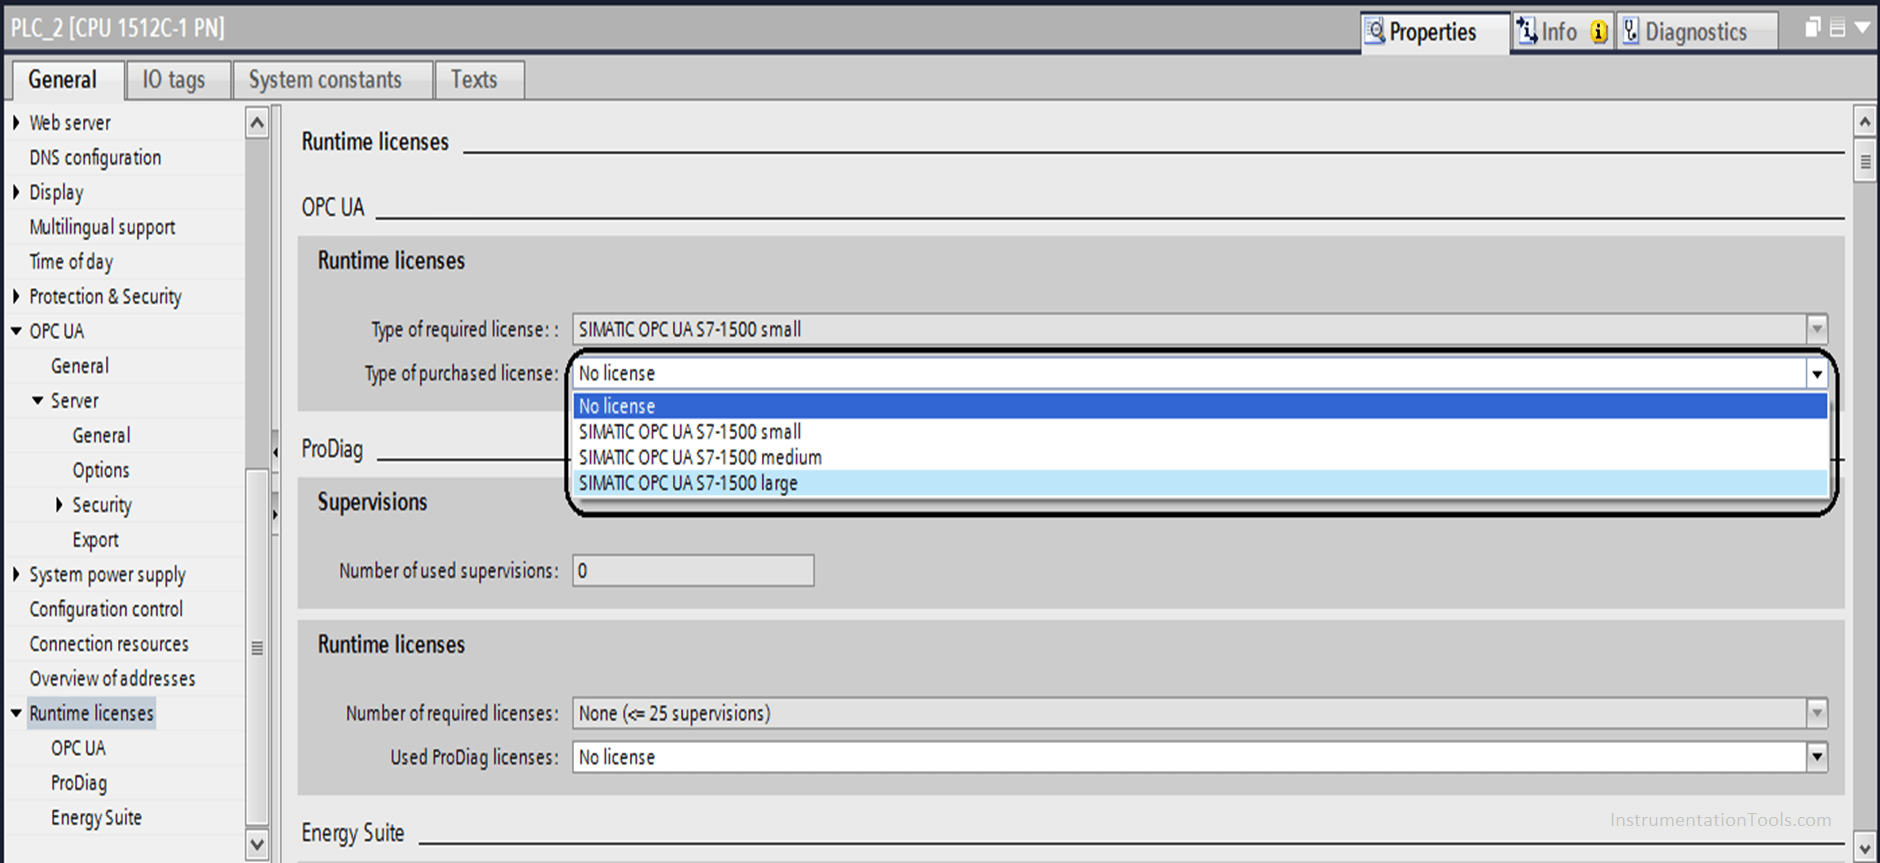Expand the Display tree node

click(16, 192)
